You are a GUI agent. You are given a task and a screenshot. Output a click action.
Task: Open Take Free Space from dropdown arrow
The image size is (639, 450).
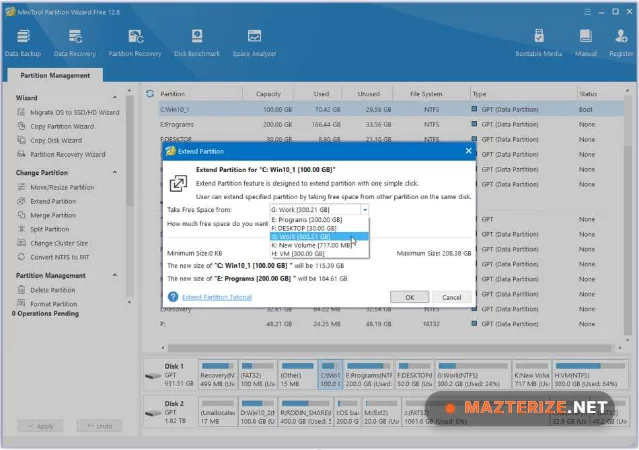[365, 210]
